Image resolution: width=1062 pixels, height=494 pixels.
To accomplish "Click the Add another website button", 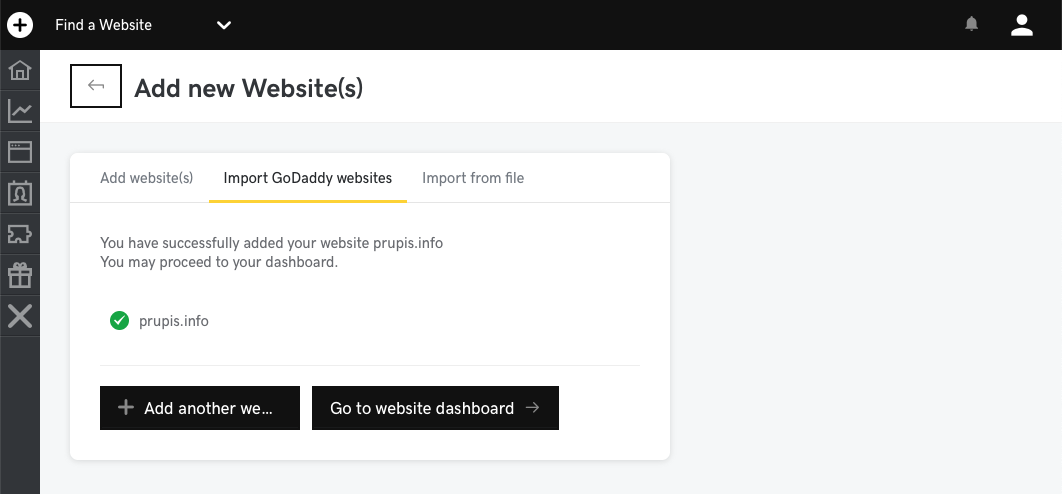I will coord(200,408).
